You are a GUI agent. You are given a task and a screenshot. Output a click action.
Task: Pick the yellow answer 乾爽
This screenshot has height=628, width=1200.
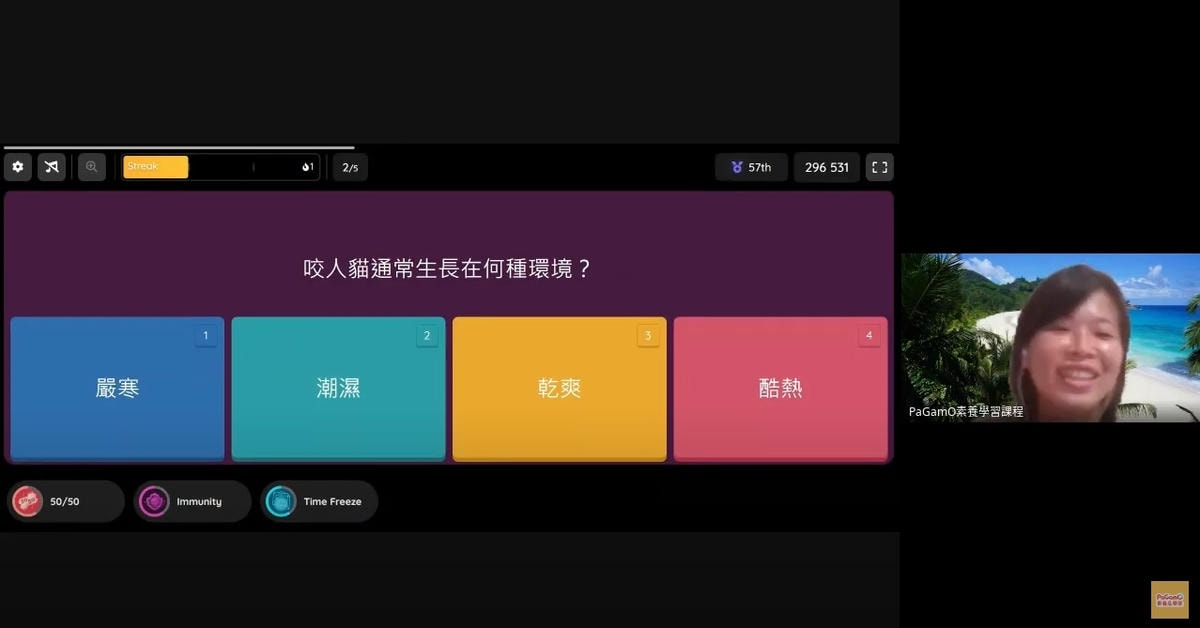tap(559, 388)
